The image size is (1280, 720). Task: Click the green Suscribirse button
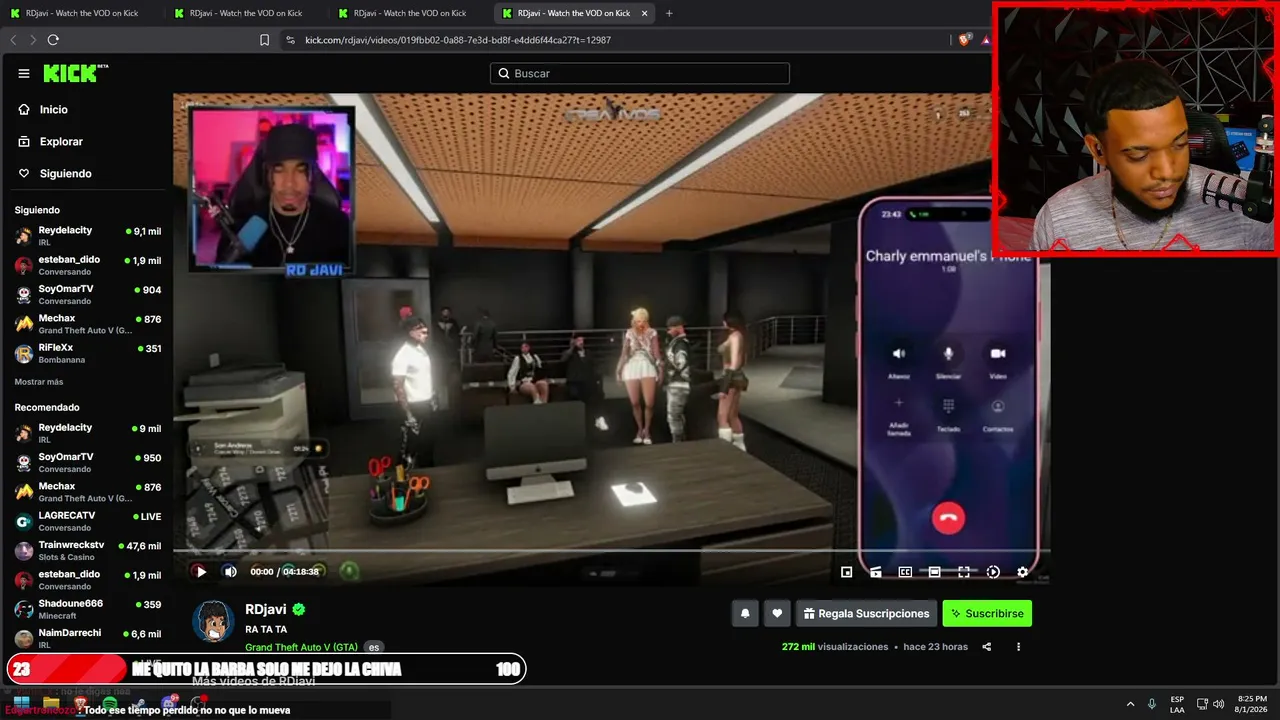(x=987, y=613)
